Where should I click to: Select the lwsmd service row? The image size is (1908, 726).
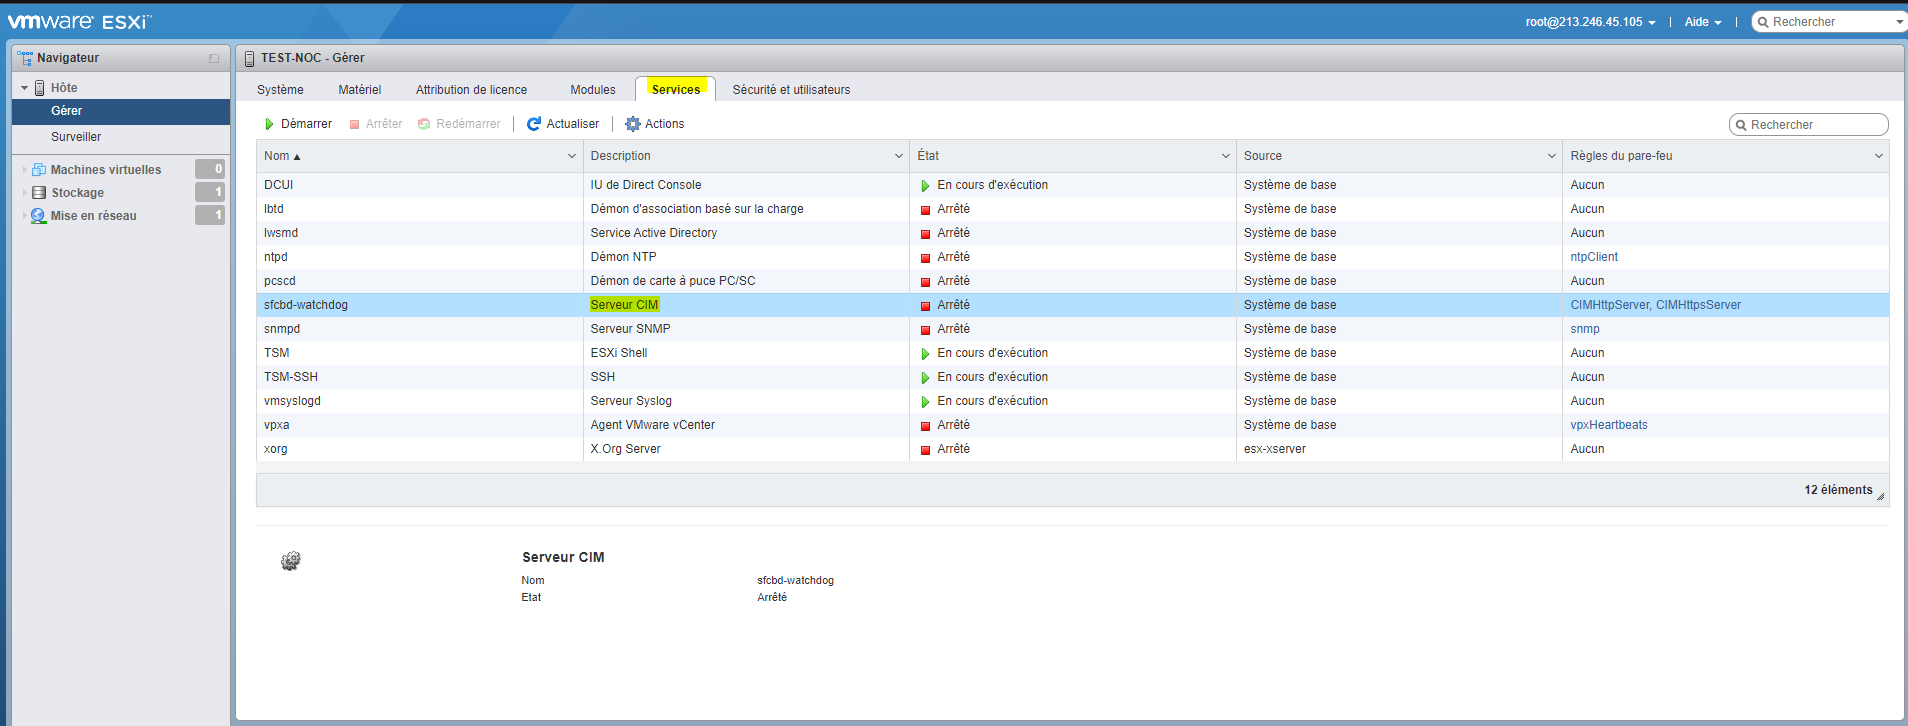click(x=1072, y=233)
